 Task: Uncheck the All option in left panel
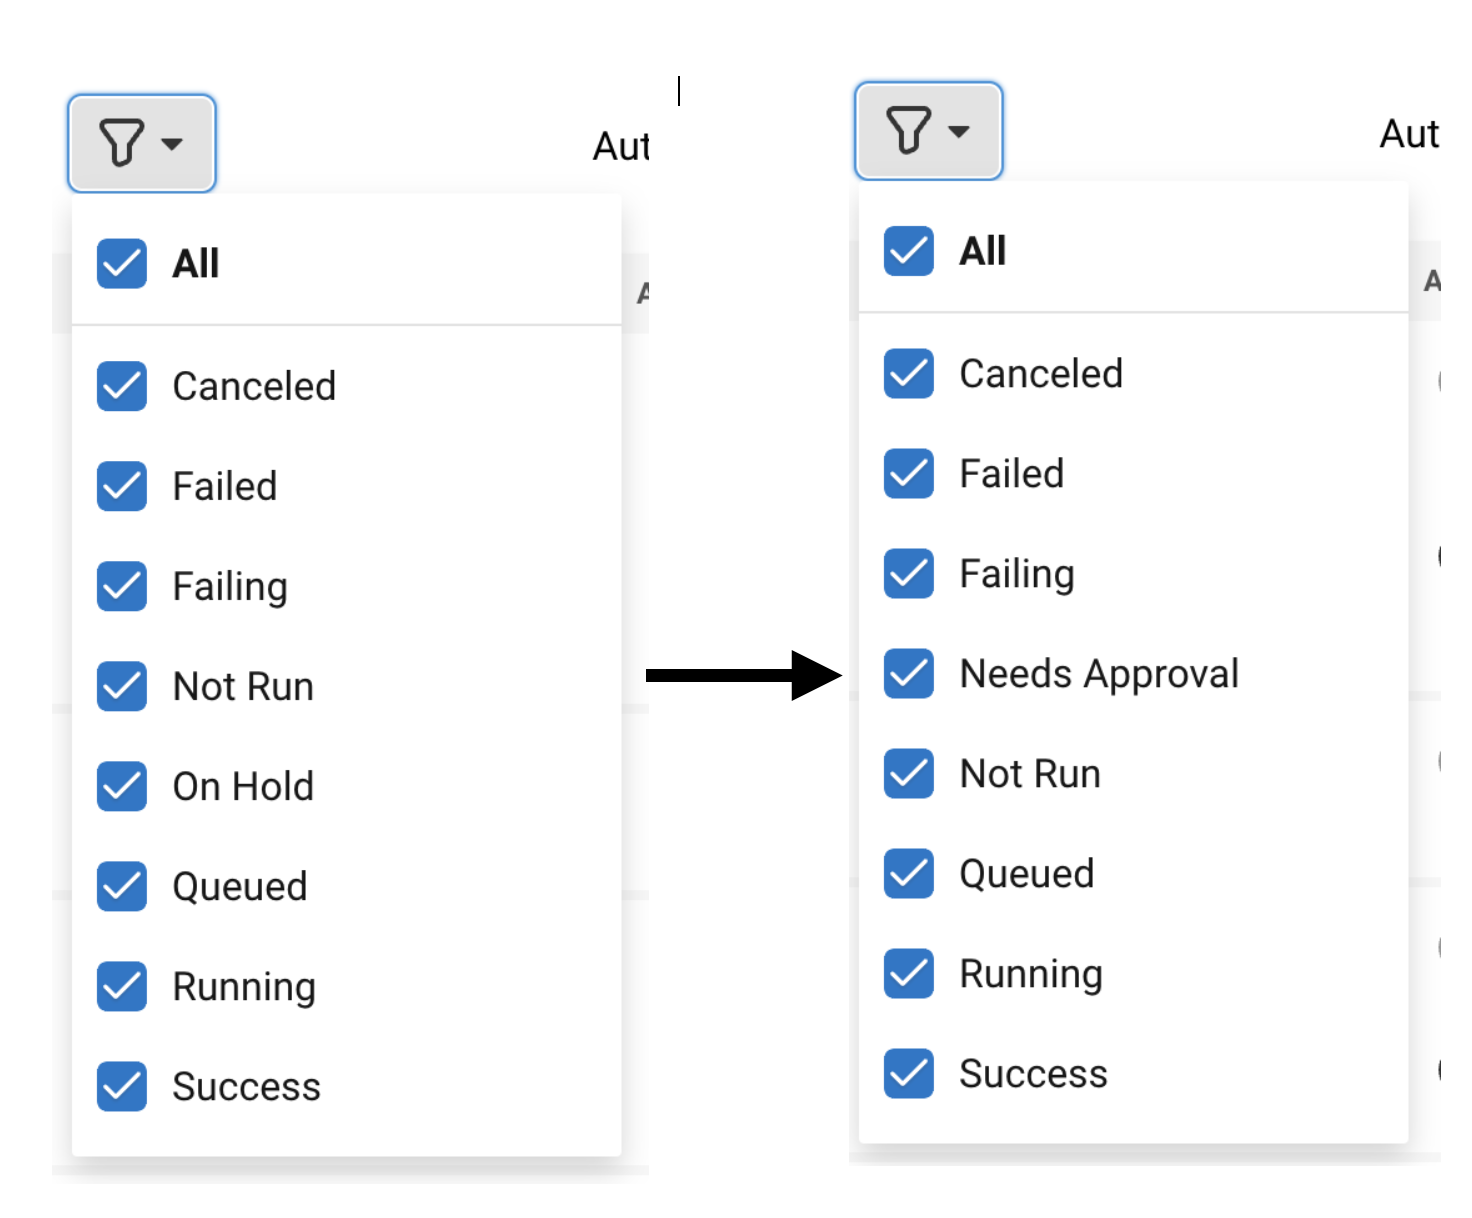click(121, 263)
